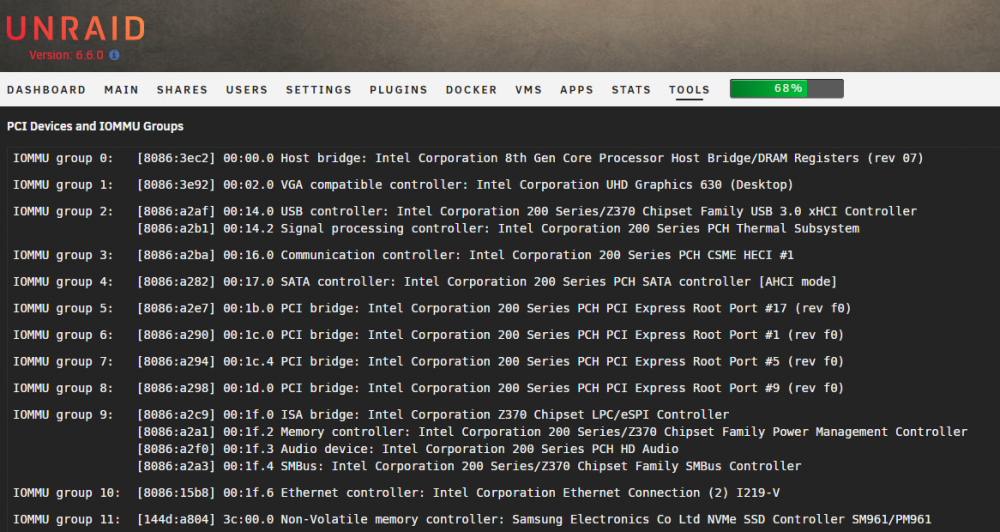Image resolution: width=1000 pixels, height=532 pixels.
Task: Go to the Plugins tab
Action: pos(399,90)
